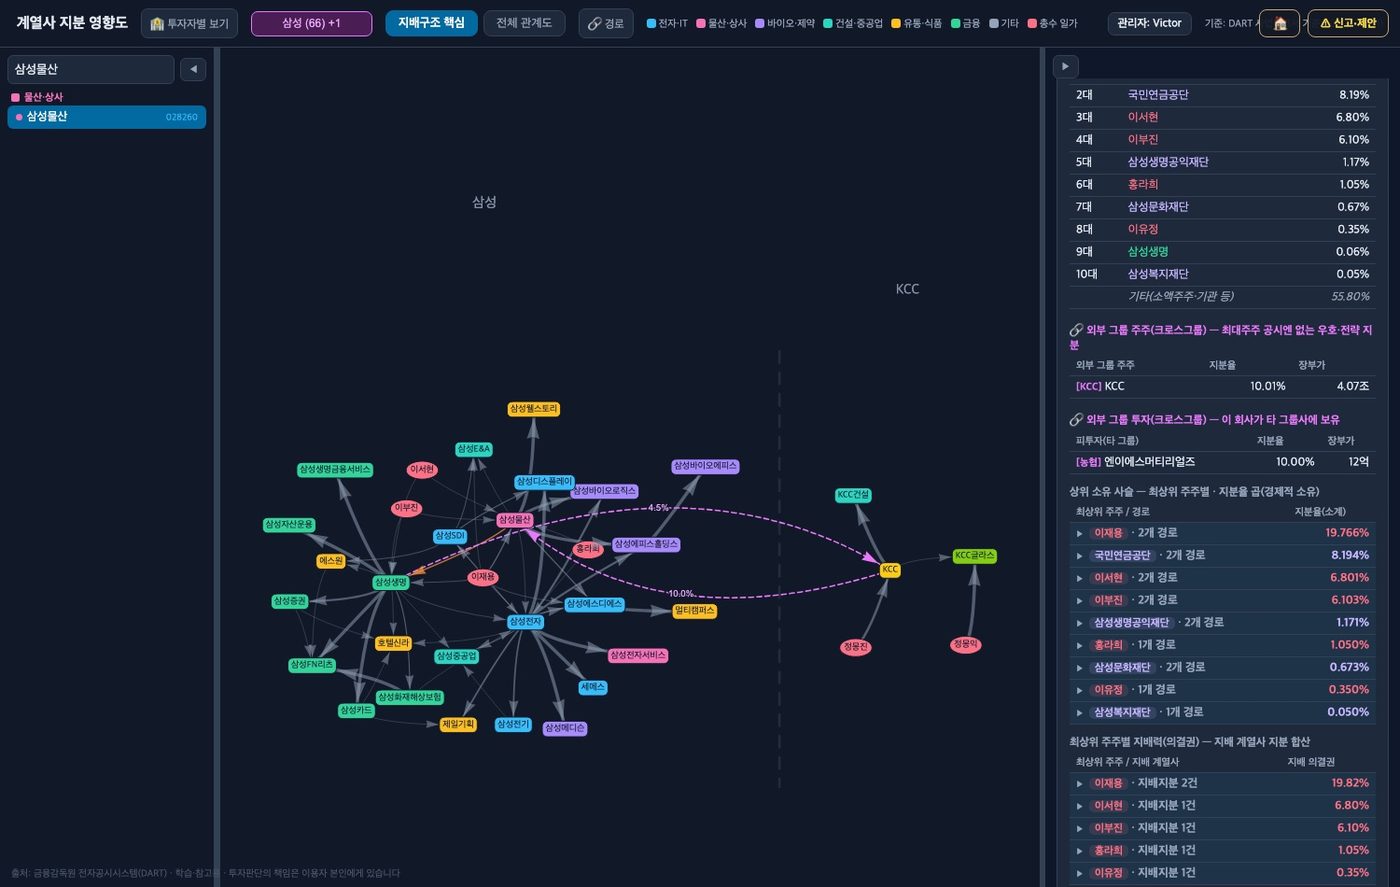This screenshot has height=887, width=1400.
Task: Toggle the 건설·중공업 legend filter
Action: tap(853, 23)
